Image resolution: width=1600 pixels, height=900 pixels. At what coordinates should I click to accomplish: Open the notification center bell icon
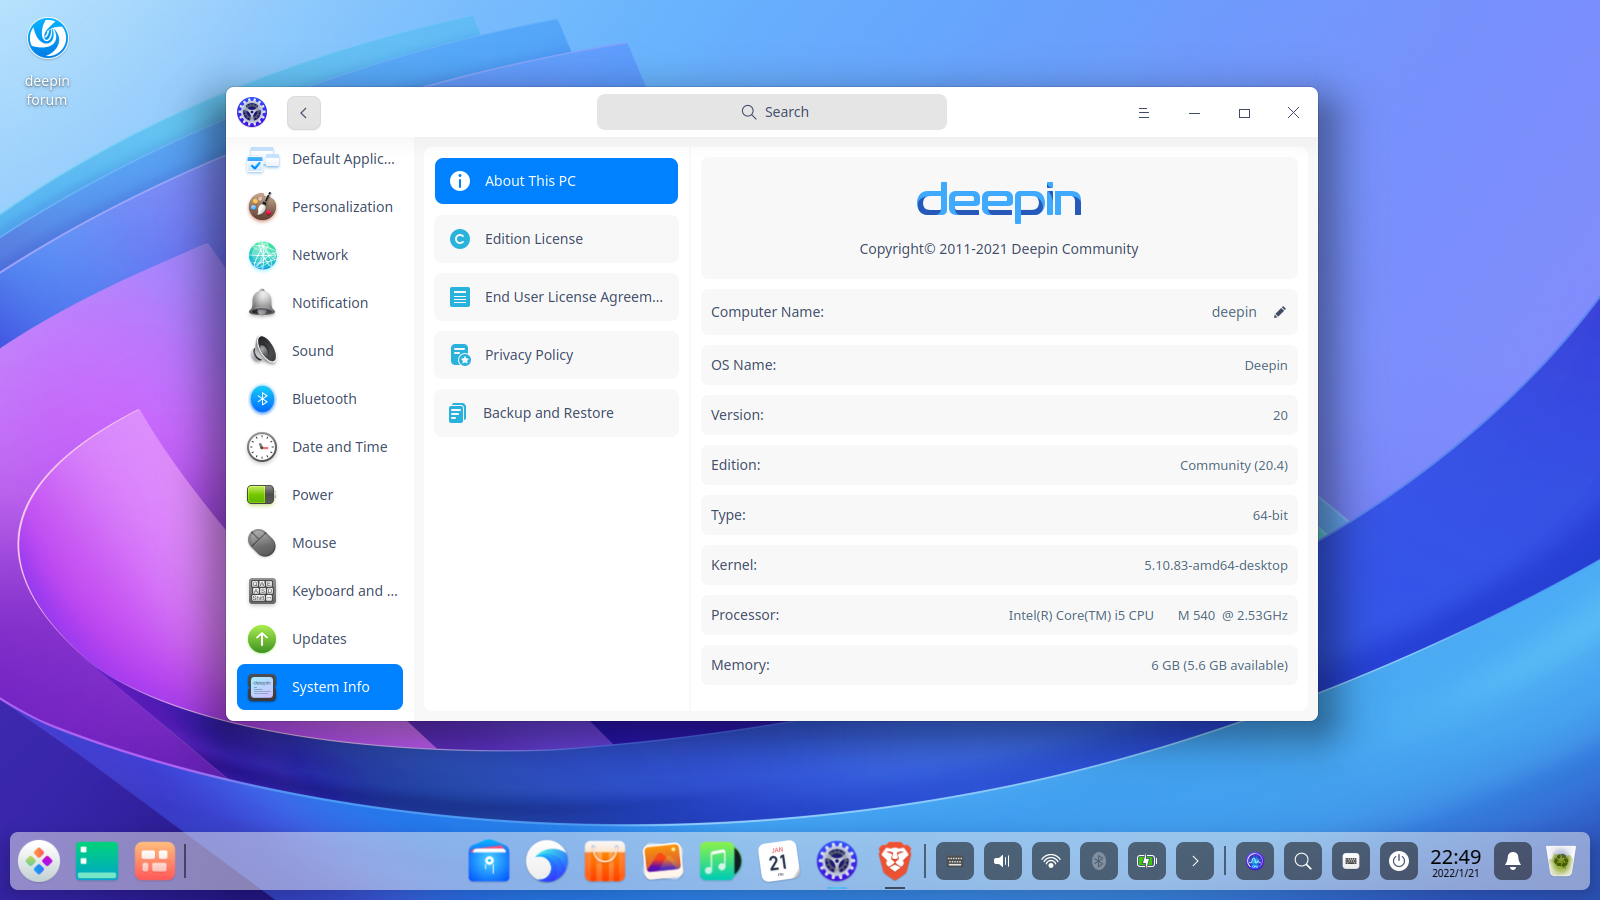pos(1513,861)
